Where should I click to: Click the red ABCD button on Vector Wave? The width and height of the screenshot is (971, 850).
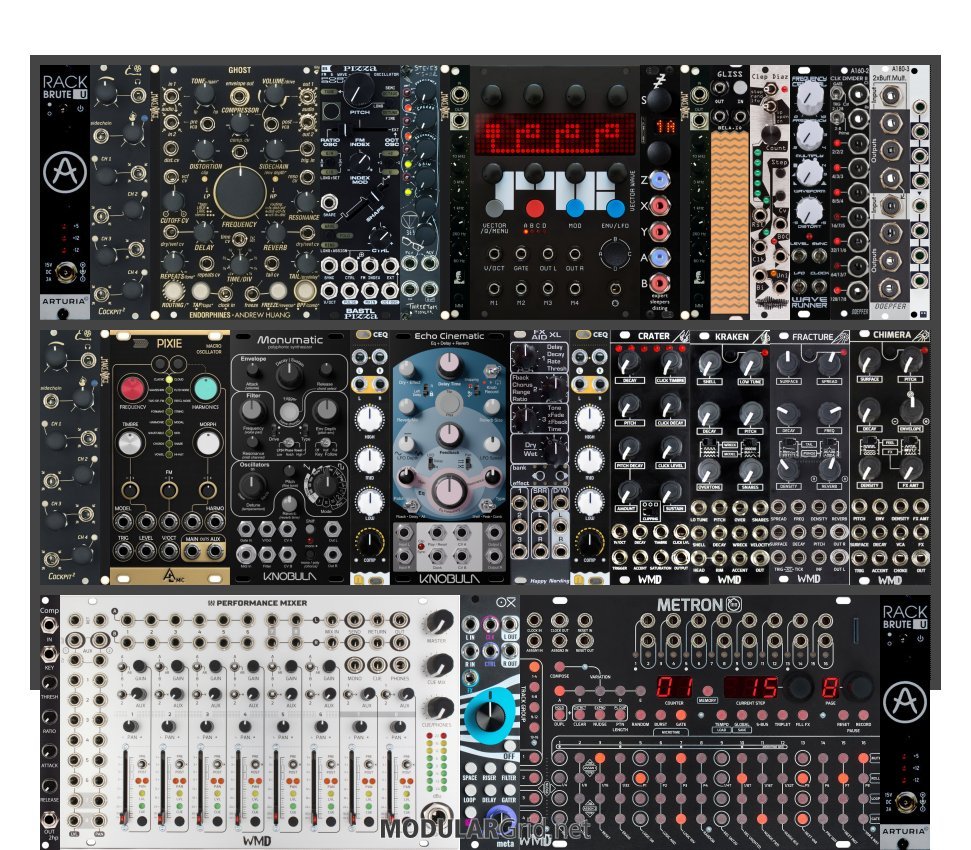534,209
